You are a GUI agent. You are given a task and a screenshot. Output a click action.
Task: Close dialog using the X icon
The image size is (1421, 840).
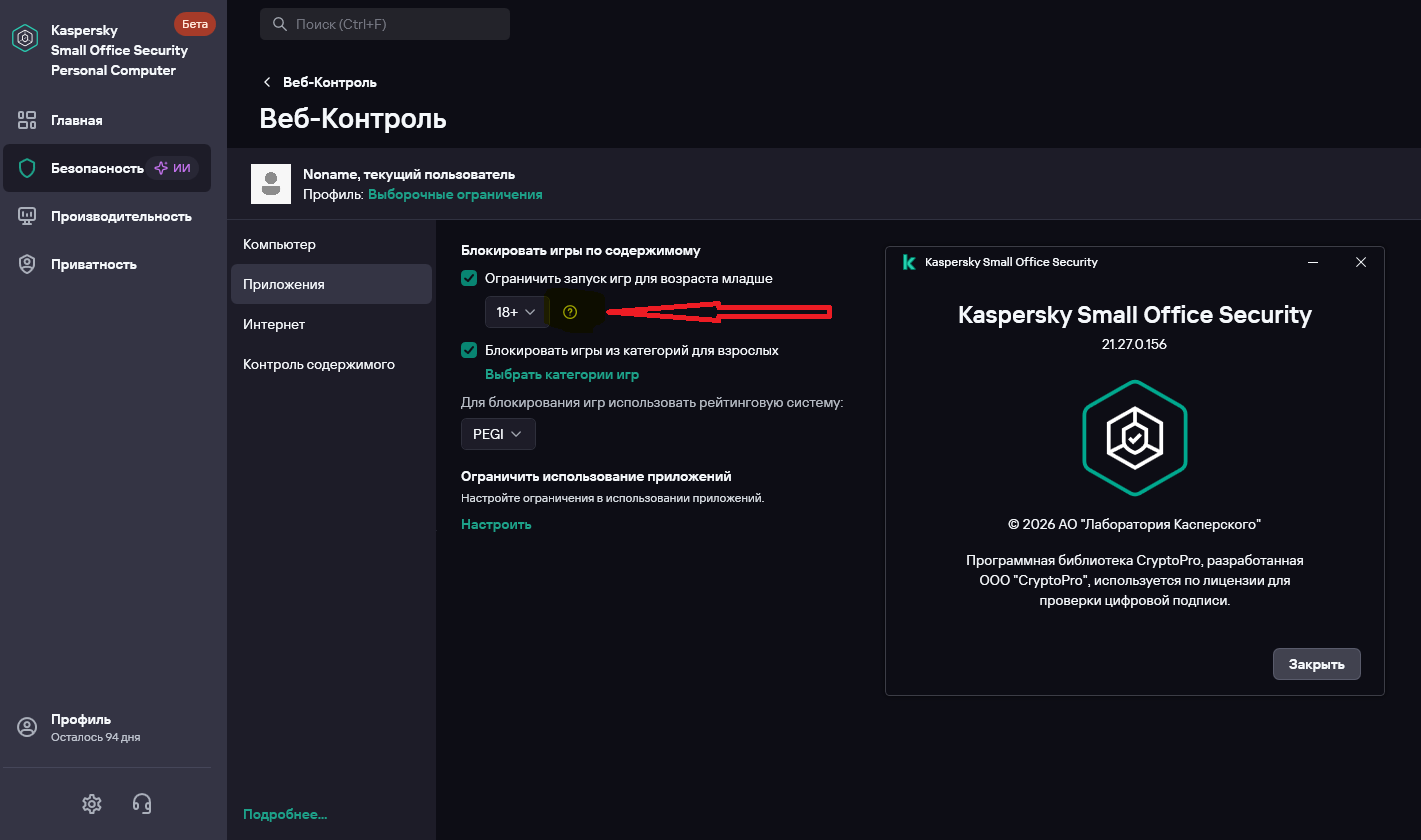point(1361,262)
